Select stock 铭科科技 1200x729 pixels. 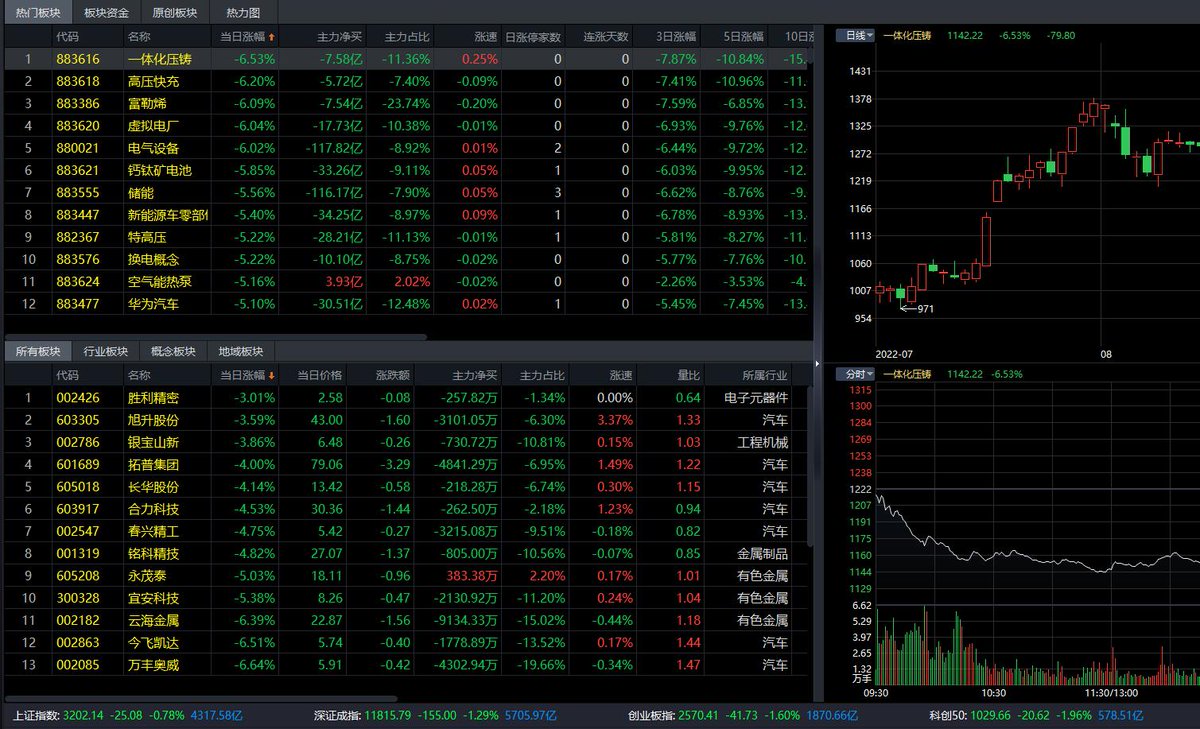(x=153, y=553)
